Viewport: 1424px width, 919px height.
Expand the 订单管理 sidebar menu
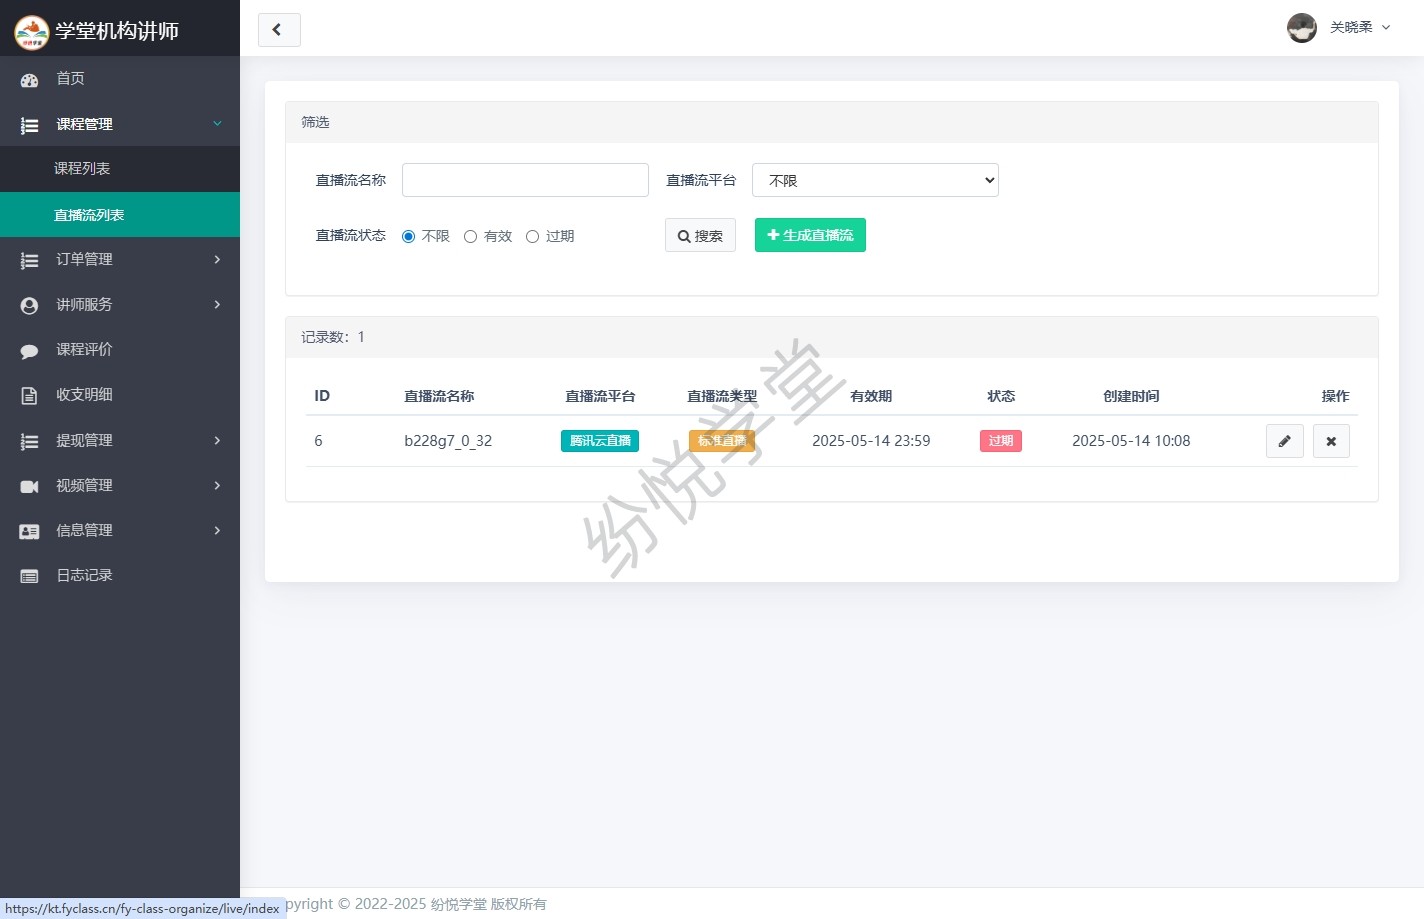coord(120,260)
